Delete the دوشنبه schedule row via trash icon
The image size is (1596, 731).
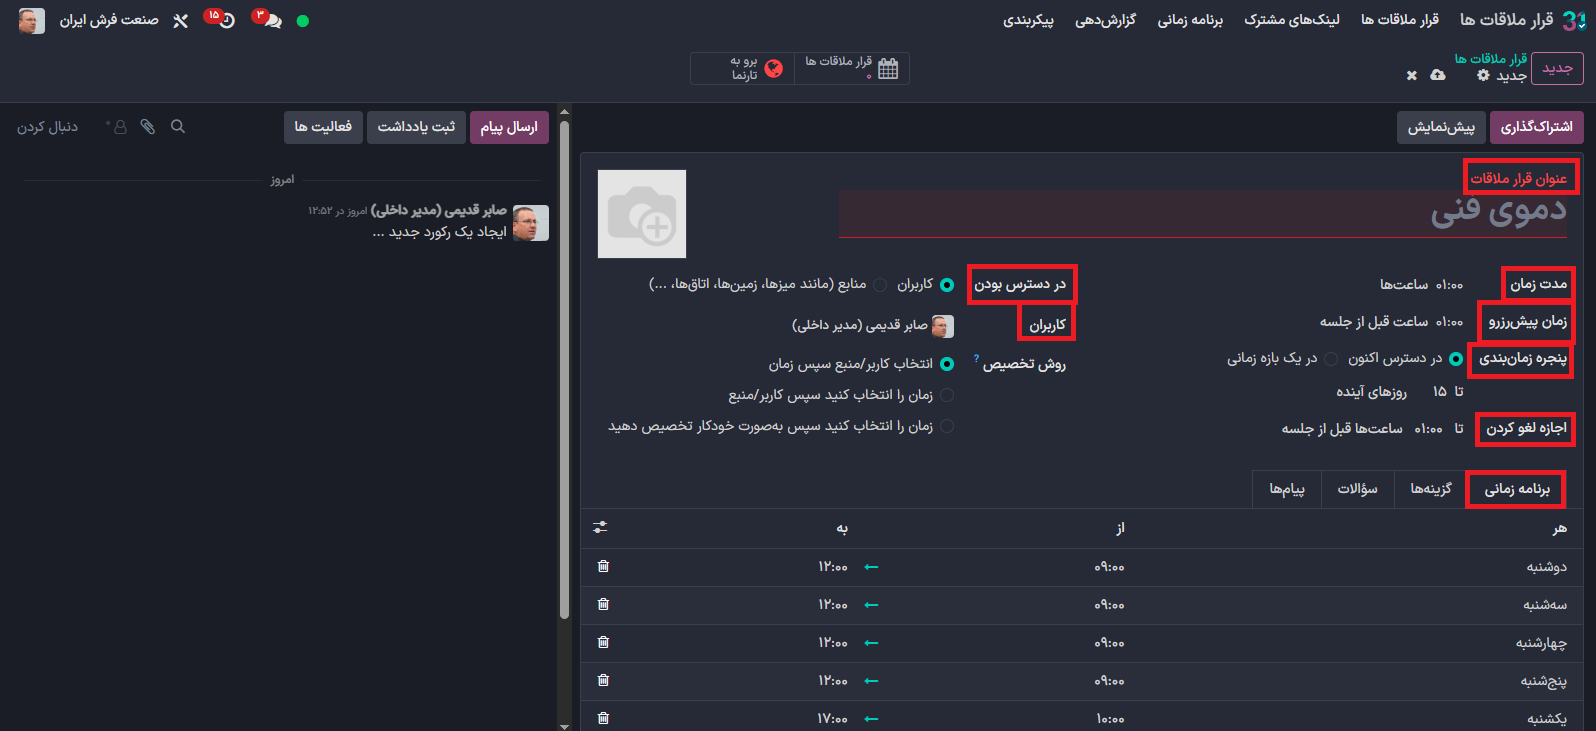603,567
